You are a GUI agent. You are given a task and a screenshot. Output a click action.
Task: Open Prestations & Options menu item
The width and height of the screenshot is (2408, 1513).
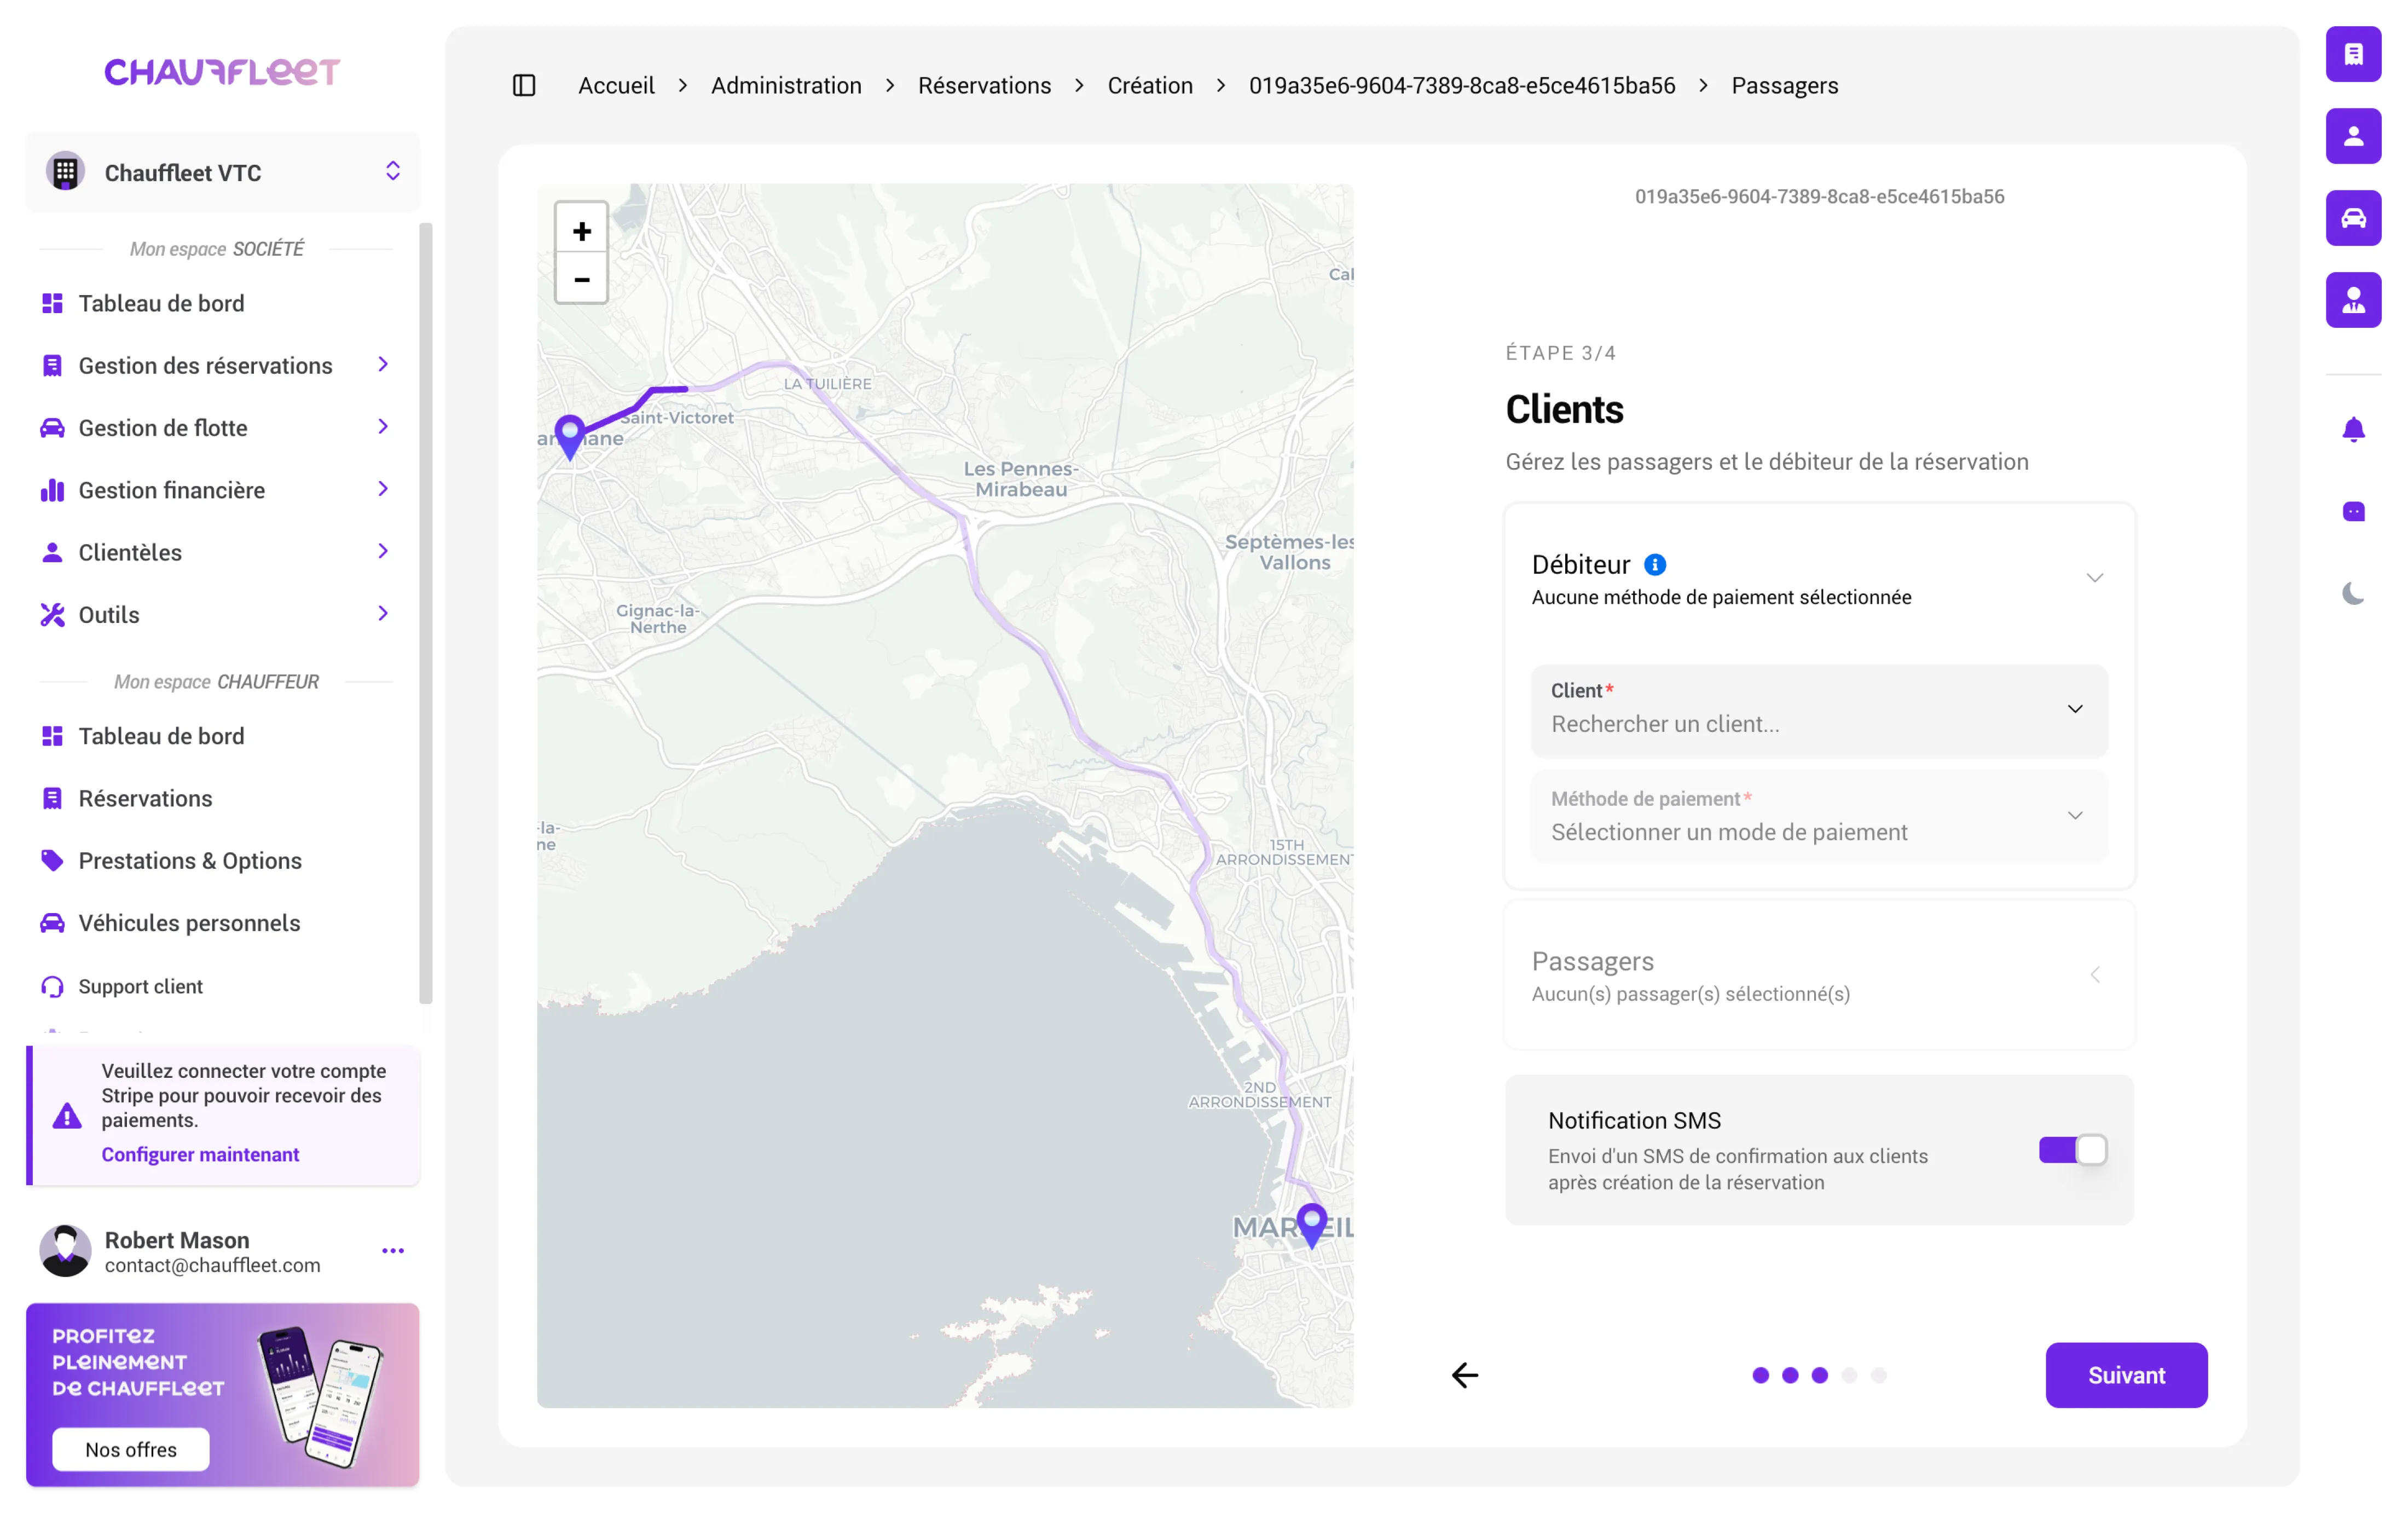pyautogui.click(x=190, y=861)
